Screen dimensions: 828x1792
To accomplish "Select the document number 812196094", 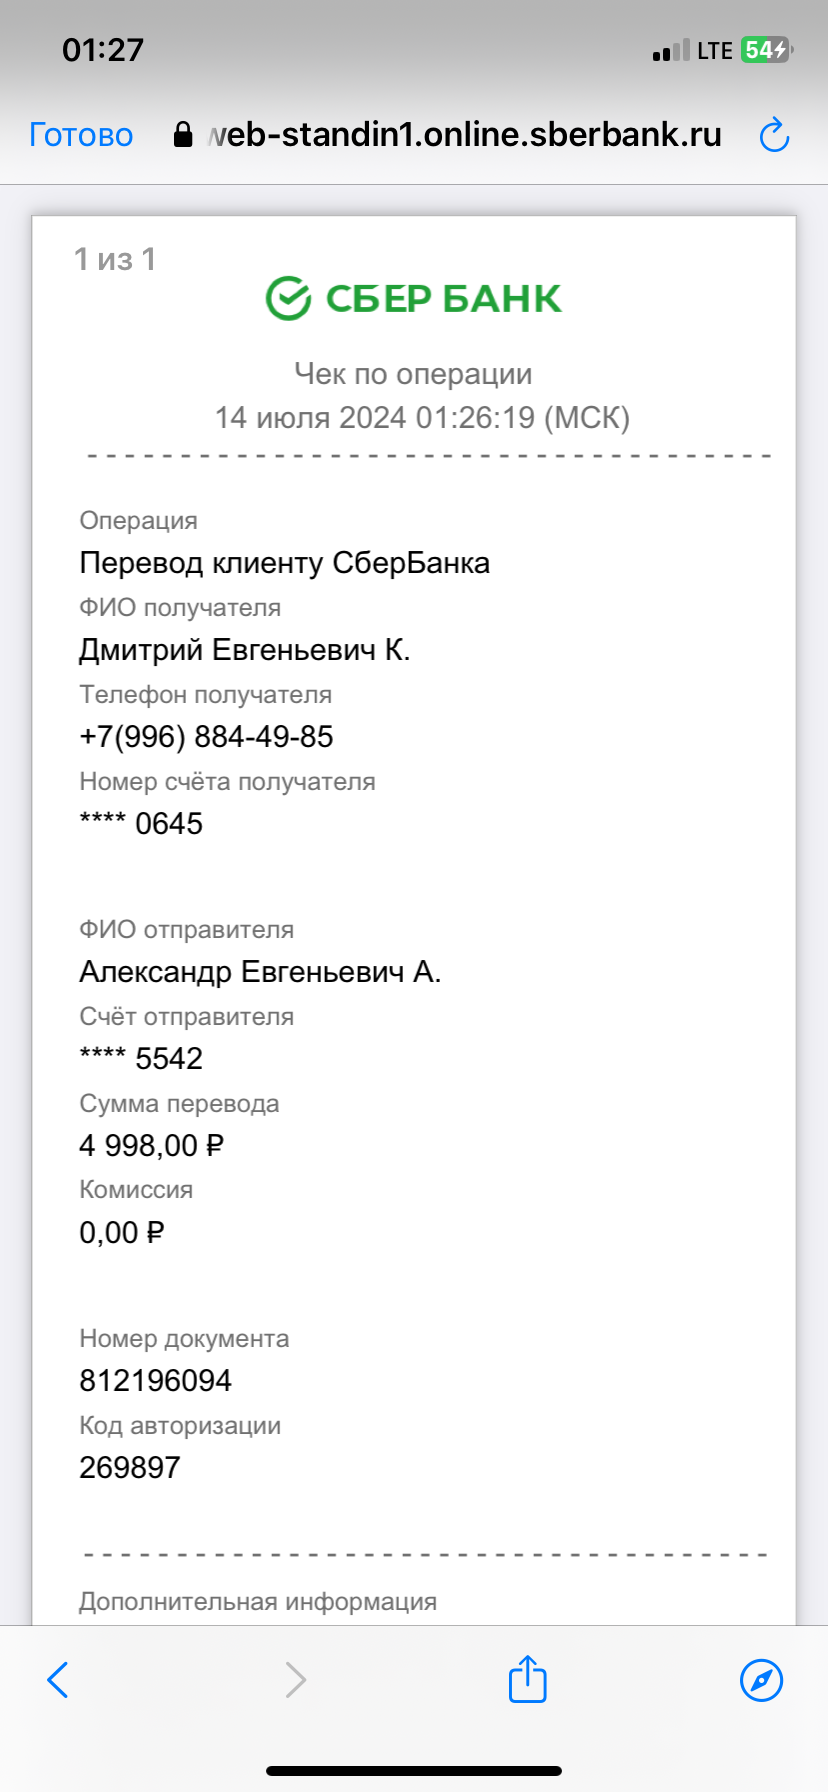I will pos(155,1381).
